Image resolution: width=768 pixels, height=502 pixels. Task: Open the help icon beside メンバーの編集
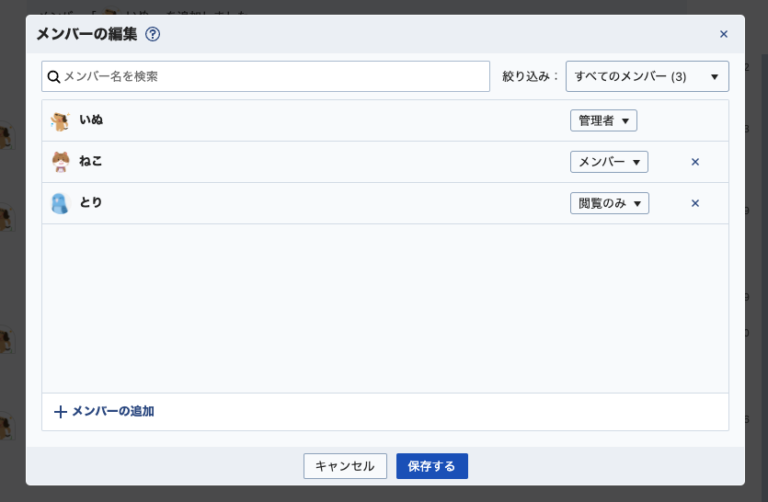(x=153, y=34)
